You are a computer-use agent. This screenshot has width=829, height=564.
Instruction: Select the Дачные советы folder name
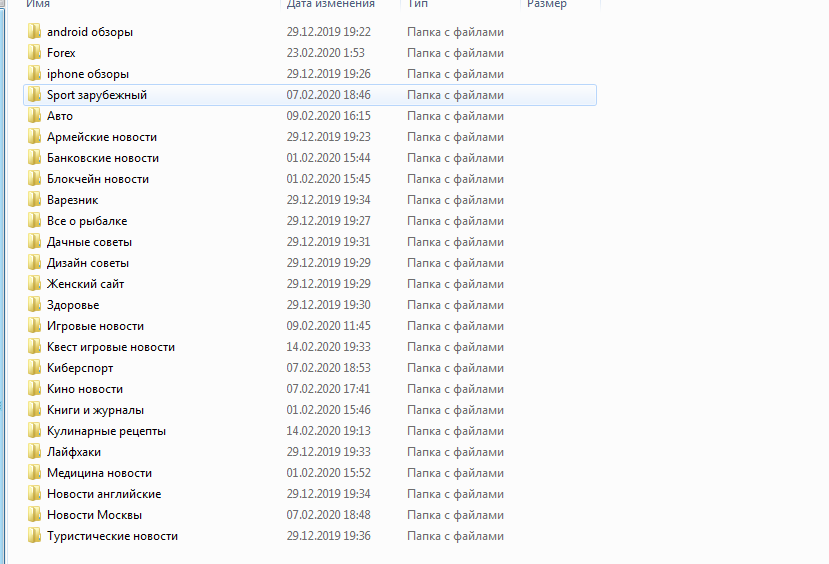(x=89, y=242)
